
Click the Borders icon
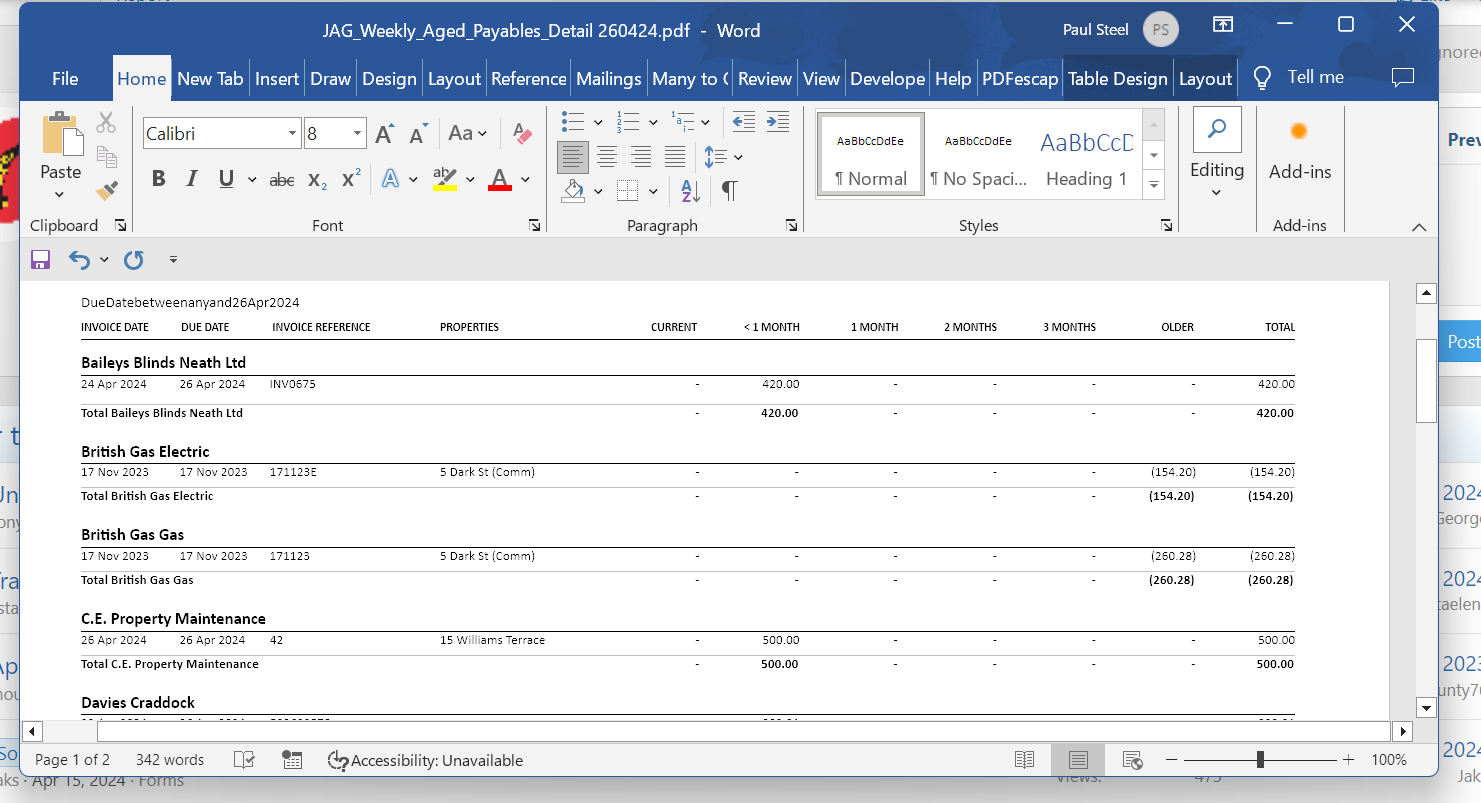click(628, 190)
